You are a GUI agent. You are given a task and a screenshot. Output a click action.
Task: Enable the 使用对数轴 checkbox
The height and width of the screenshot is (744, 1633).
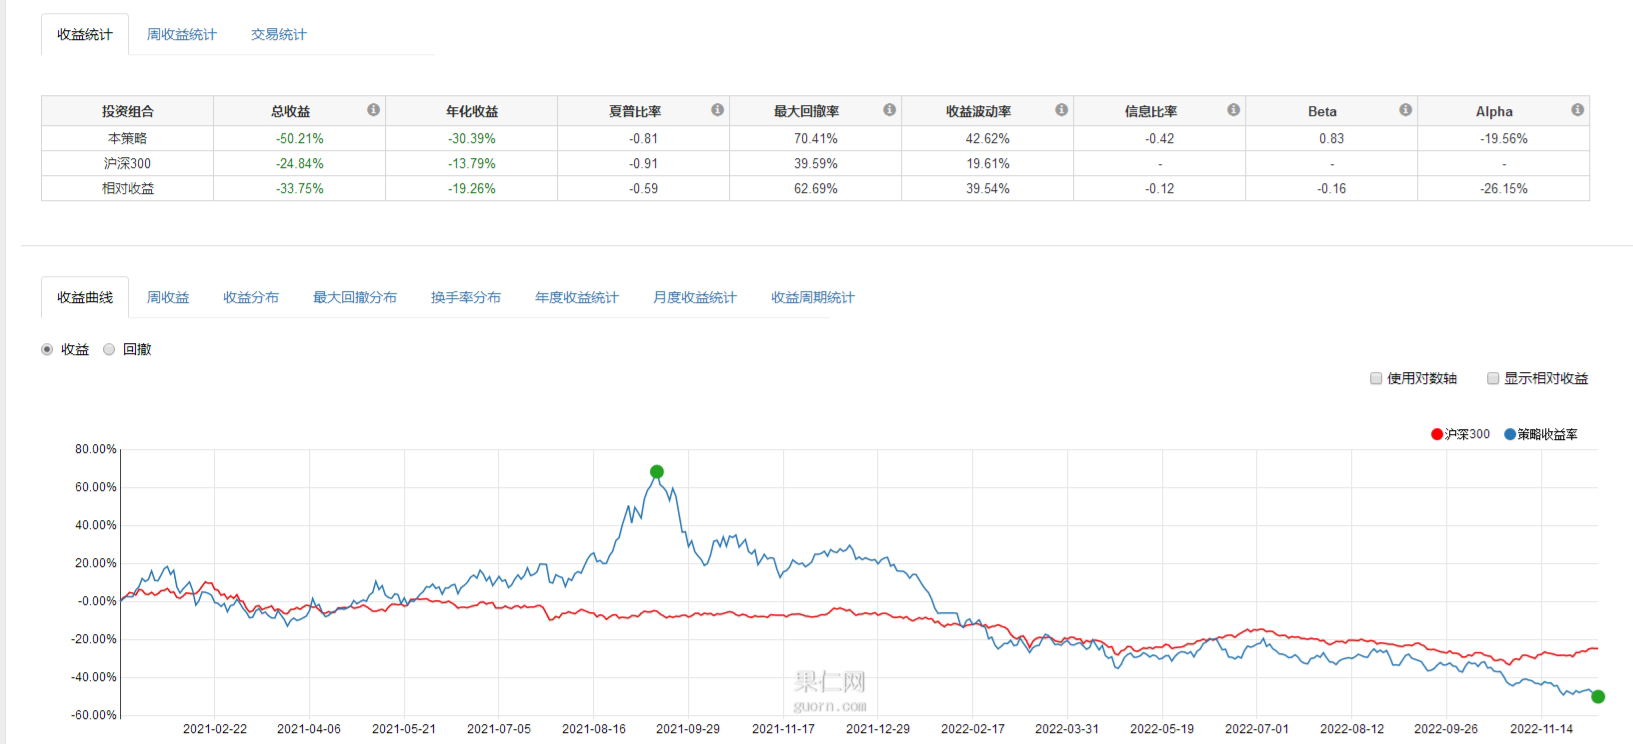tap(1376, 378)
